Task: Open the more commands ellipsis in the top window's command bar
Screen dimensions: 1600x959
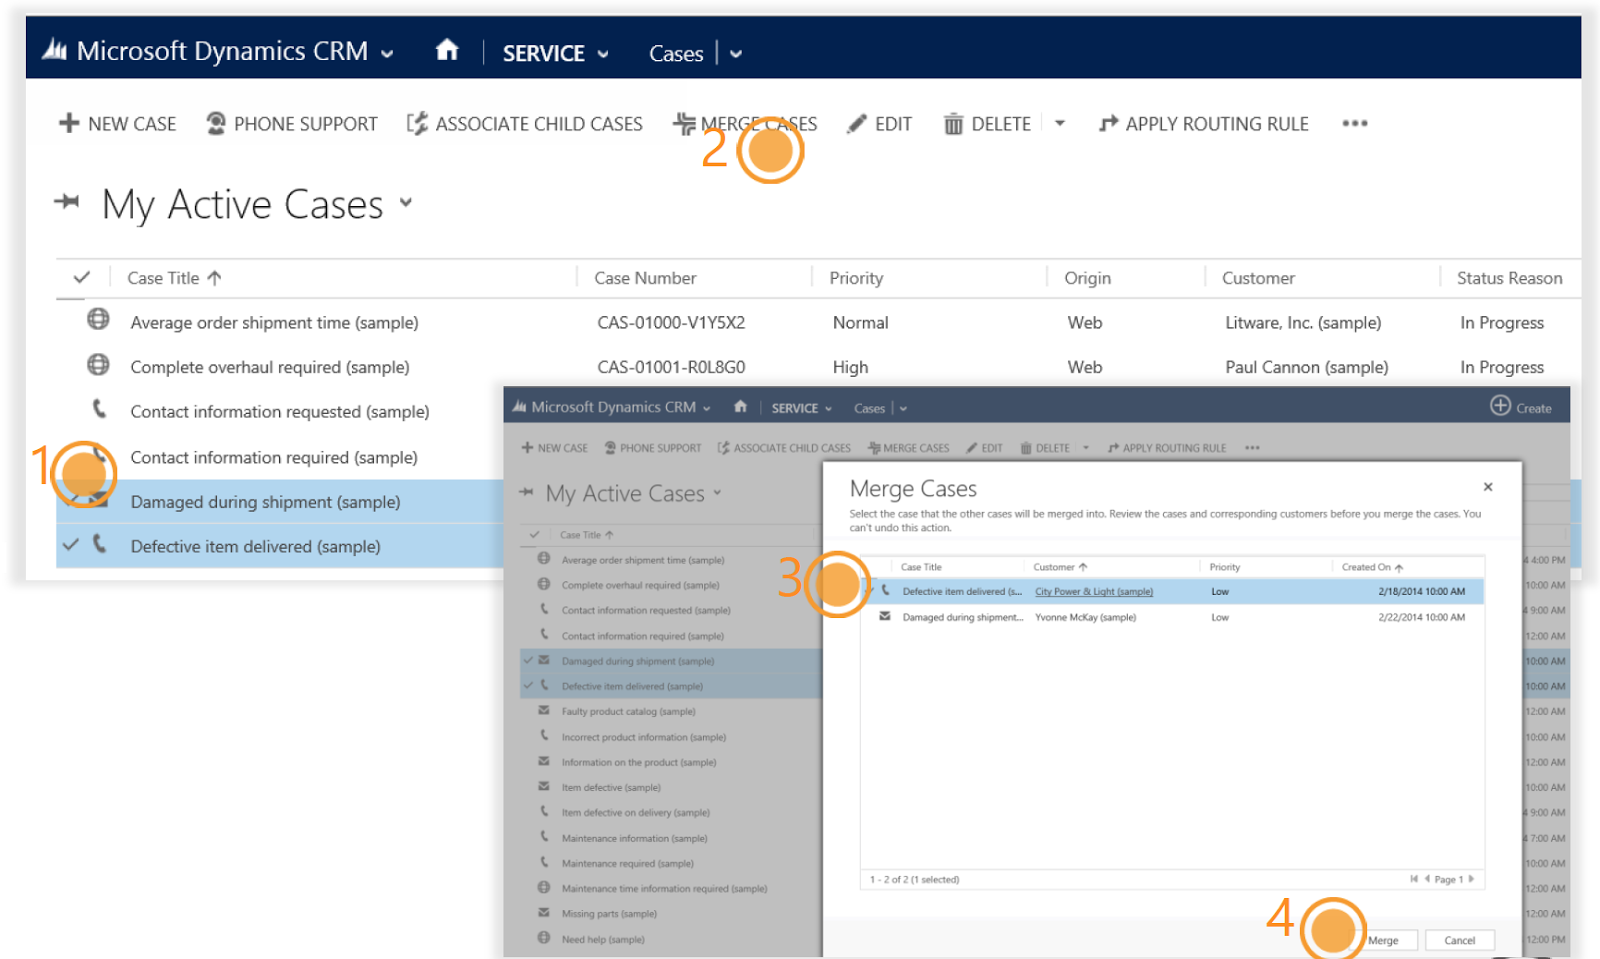Action: [x=1355, y=123]
